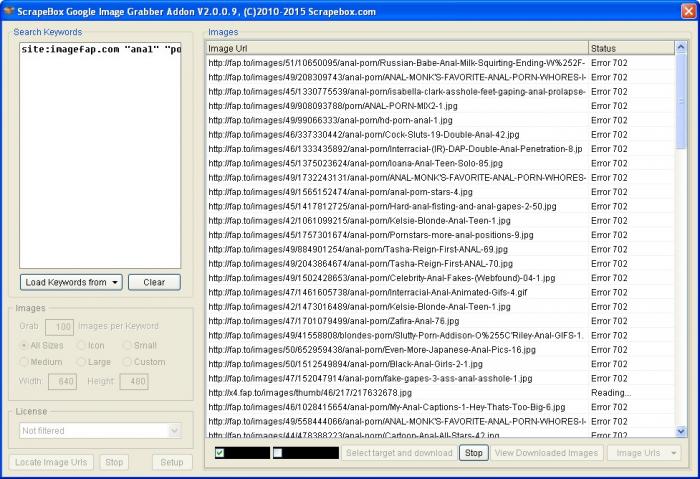
Task: Focus the Height field showing 480
Action: (134, 381)
